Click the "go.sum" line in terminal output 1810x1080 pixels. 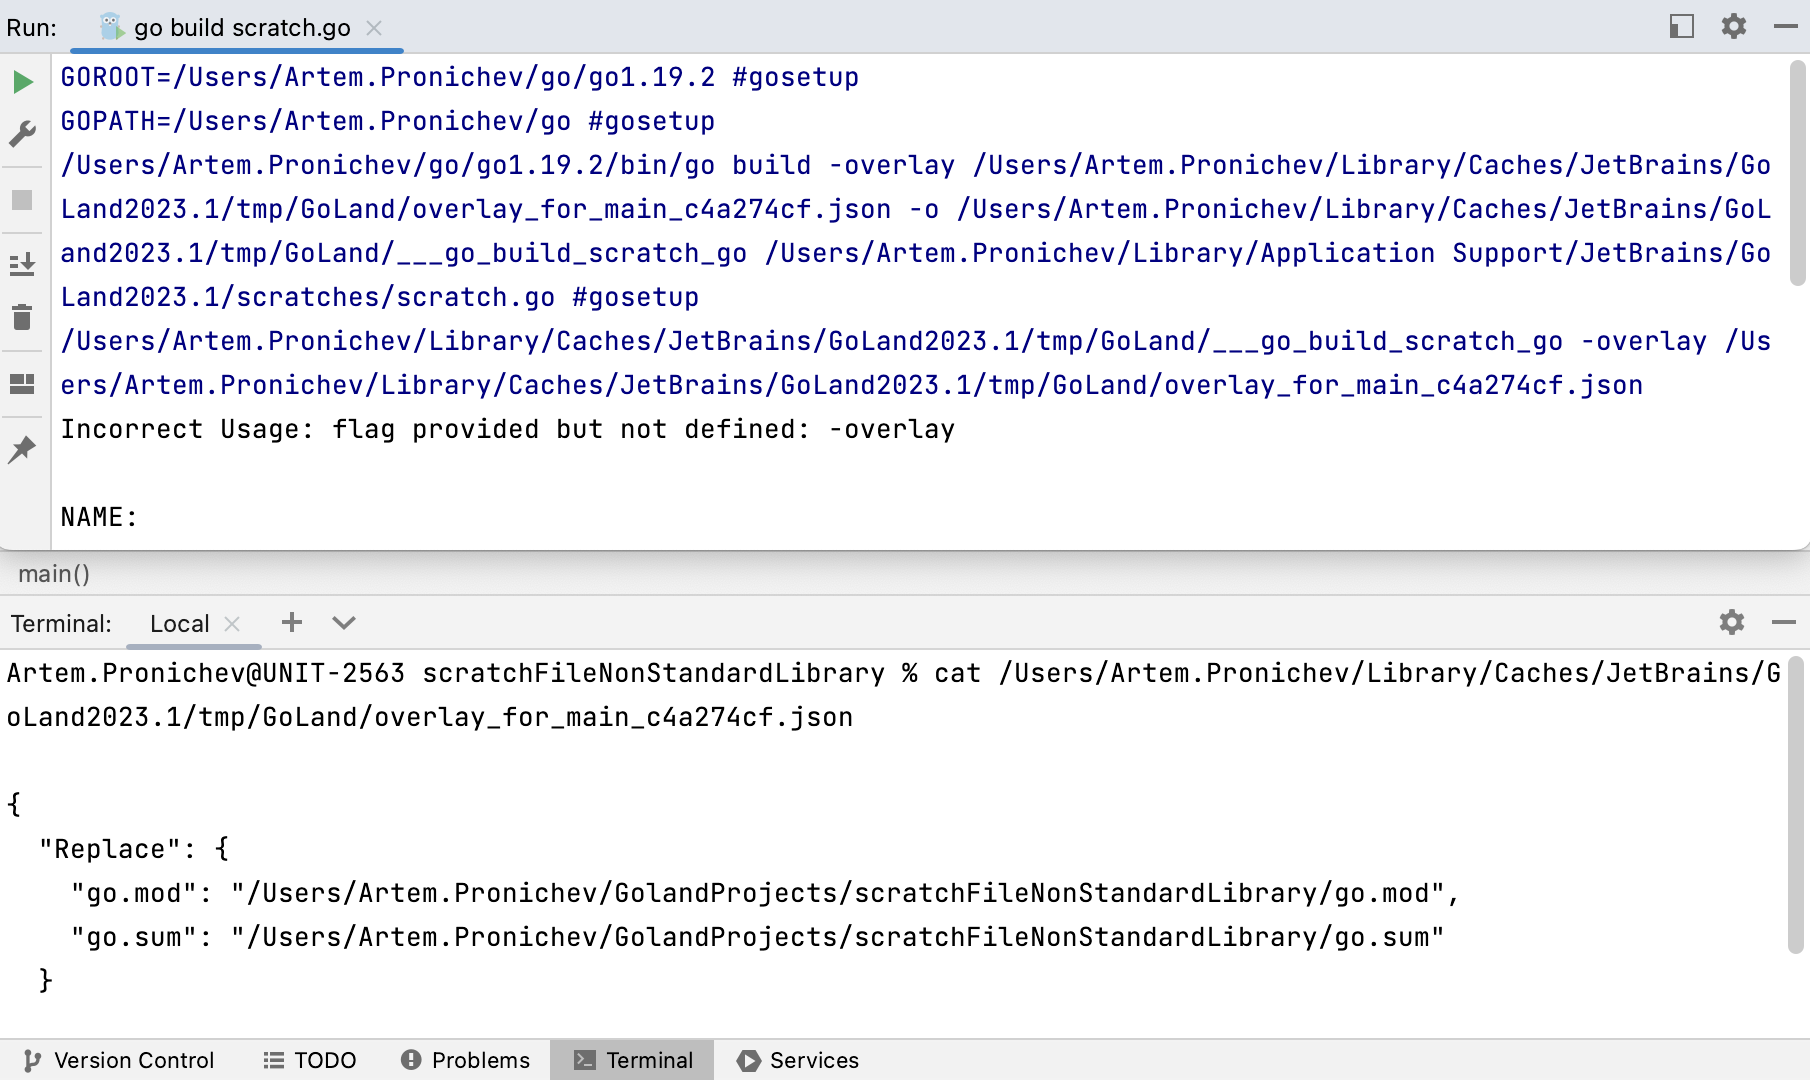pyautogui.click(x=758, y=938)
